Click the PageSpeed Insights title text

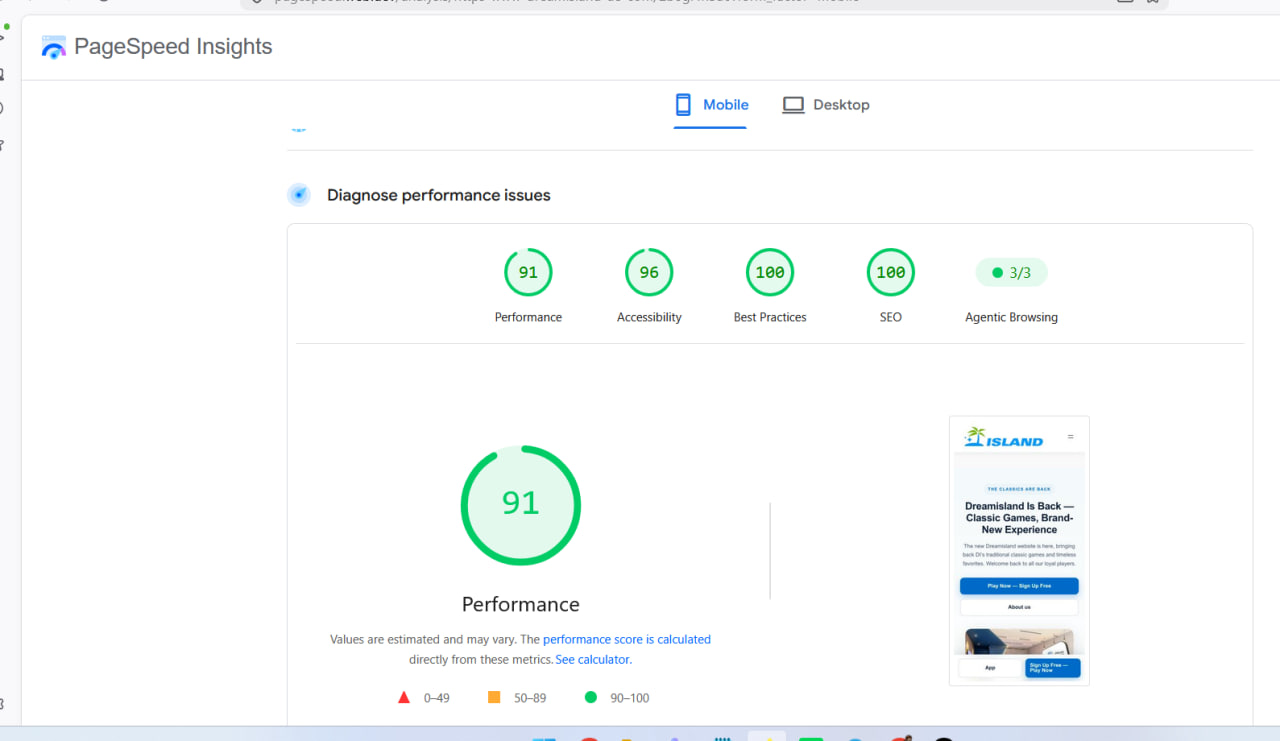pos(173,47)
